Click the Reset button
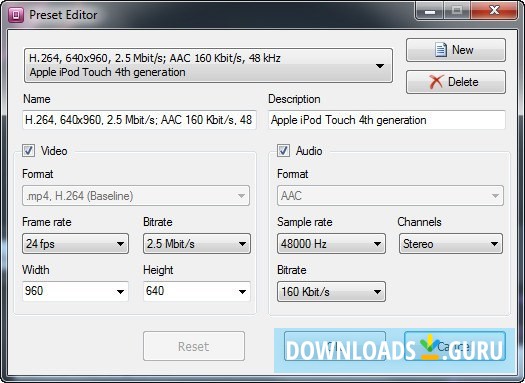This screenshot has width=525, height=383. [194, 346]
